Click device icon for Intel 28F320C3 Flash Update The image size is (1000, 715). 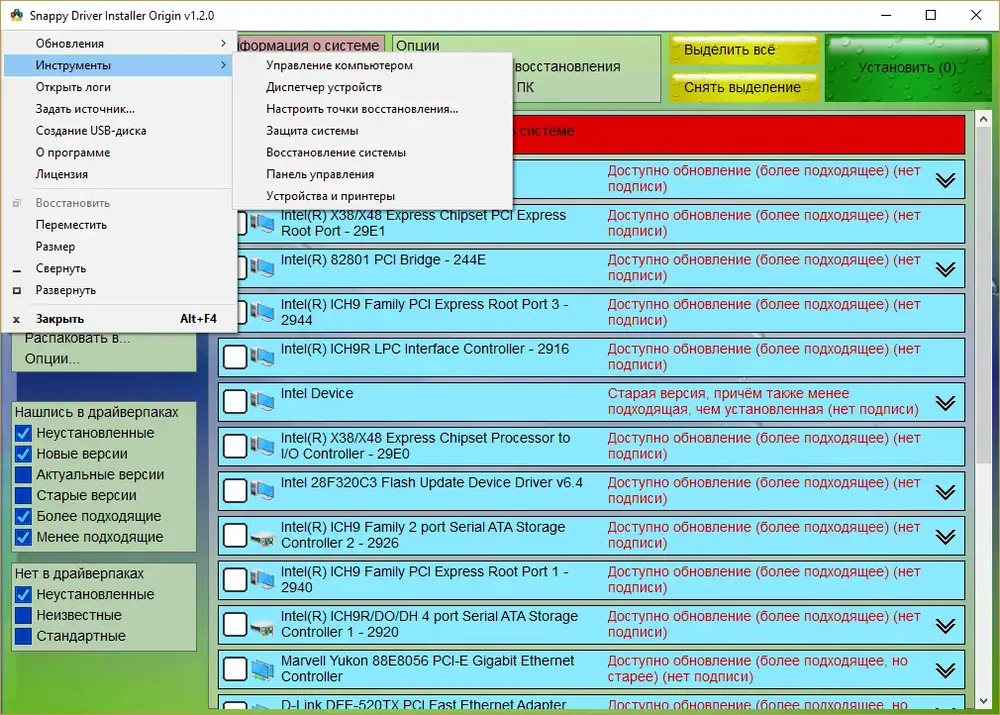pos(262,490)
